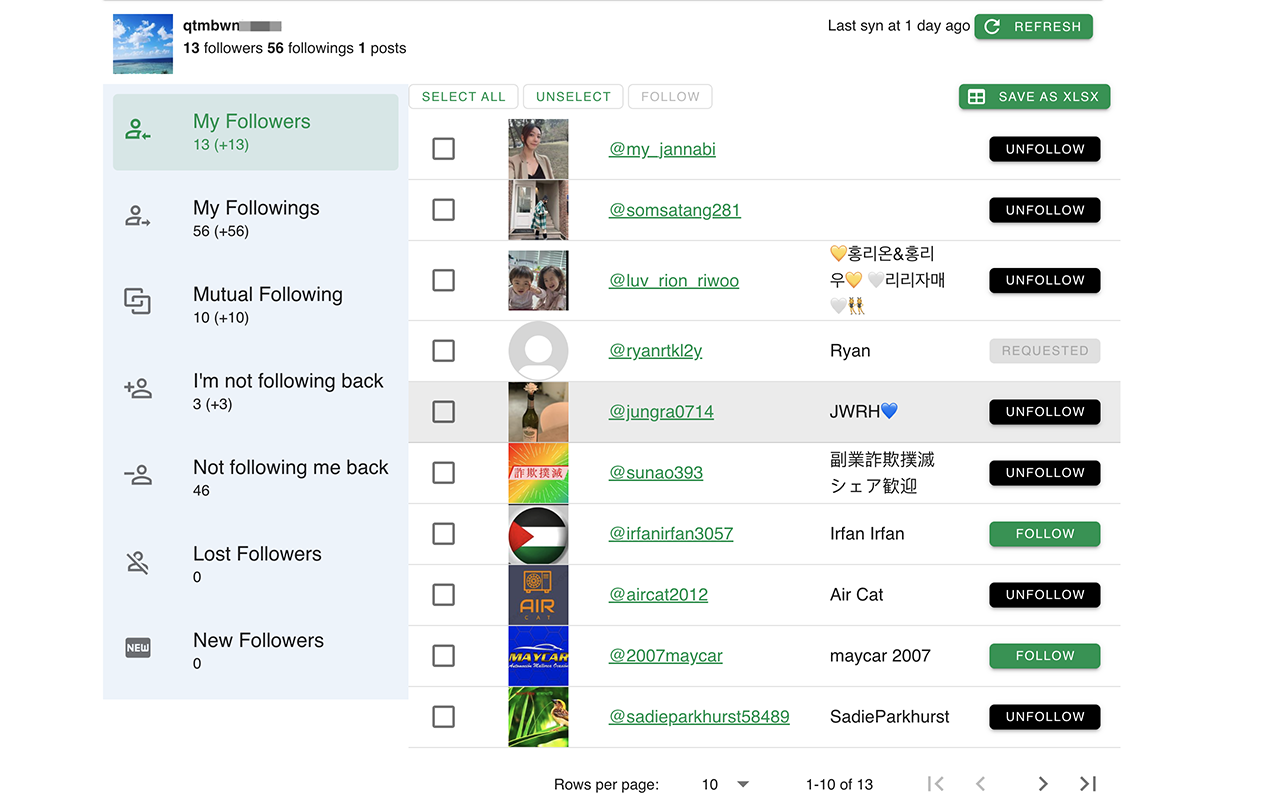Screen dimensions: 1280x800
Task: Follow the user @irfanirfan3057
Action: [x=1044, y=534]
